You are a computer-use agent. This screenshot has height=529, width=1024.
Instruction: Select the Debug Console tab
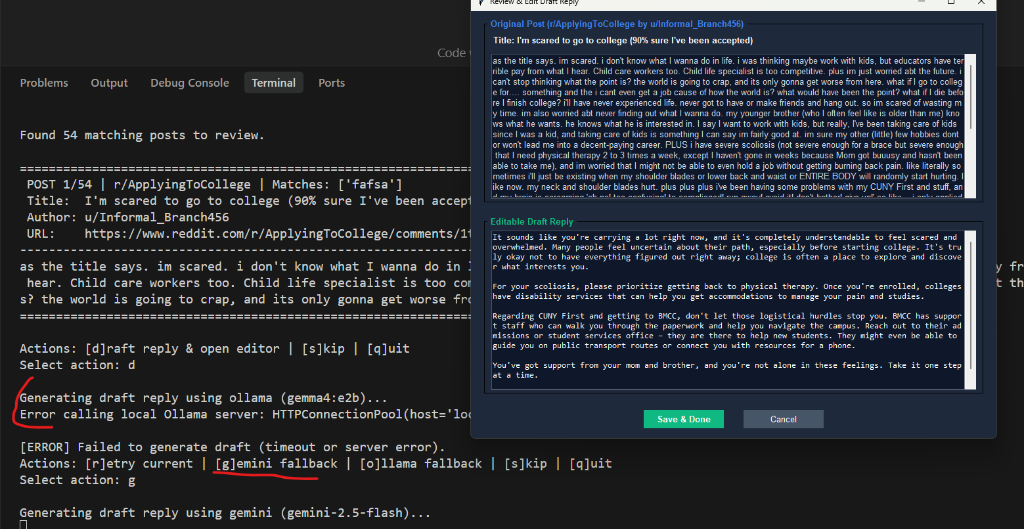[x=189, y=83]
